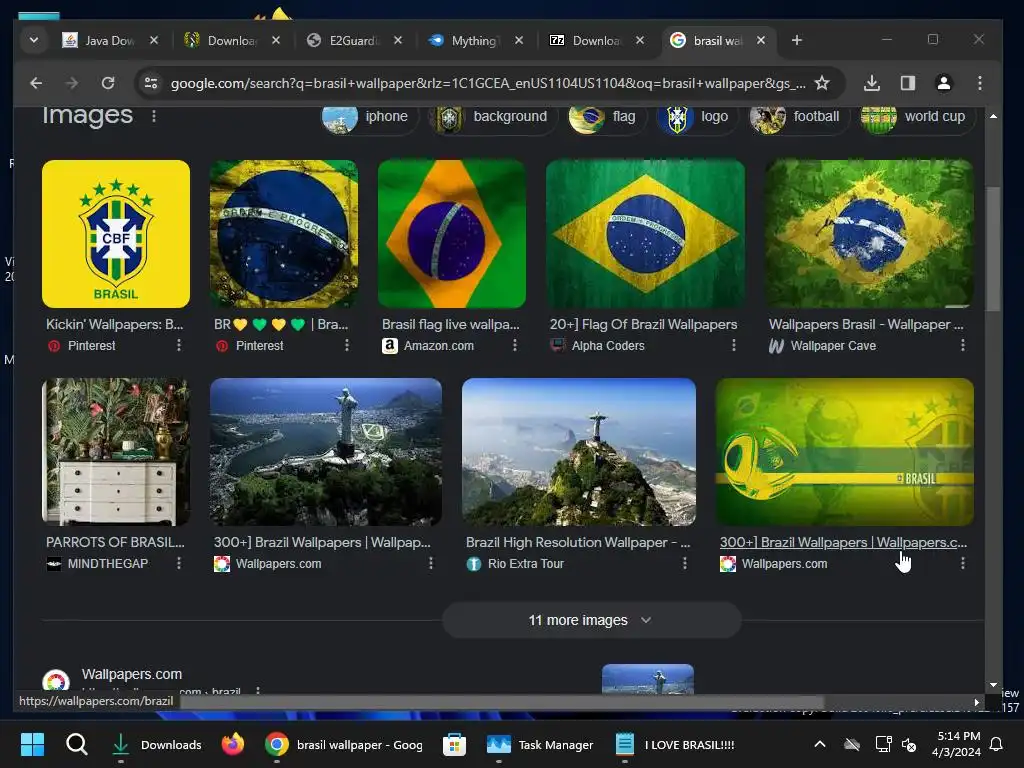Go forward one page in Chrome
This screenshot has height=768, width=1024.
(72, 83)
